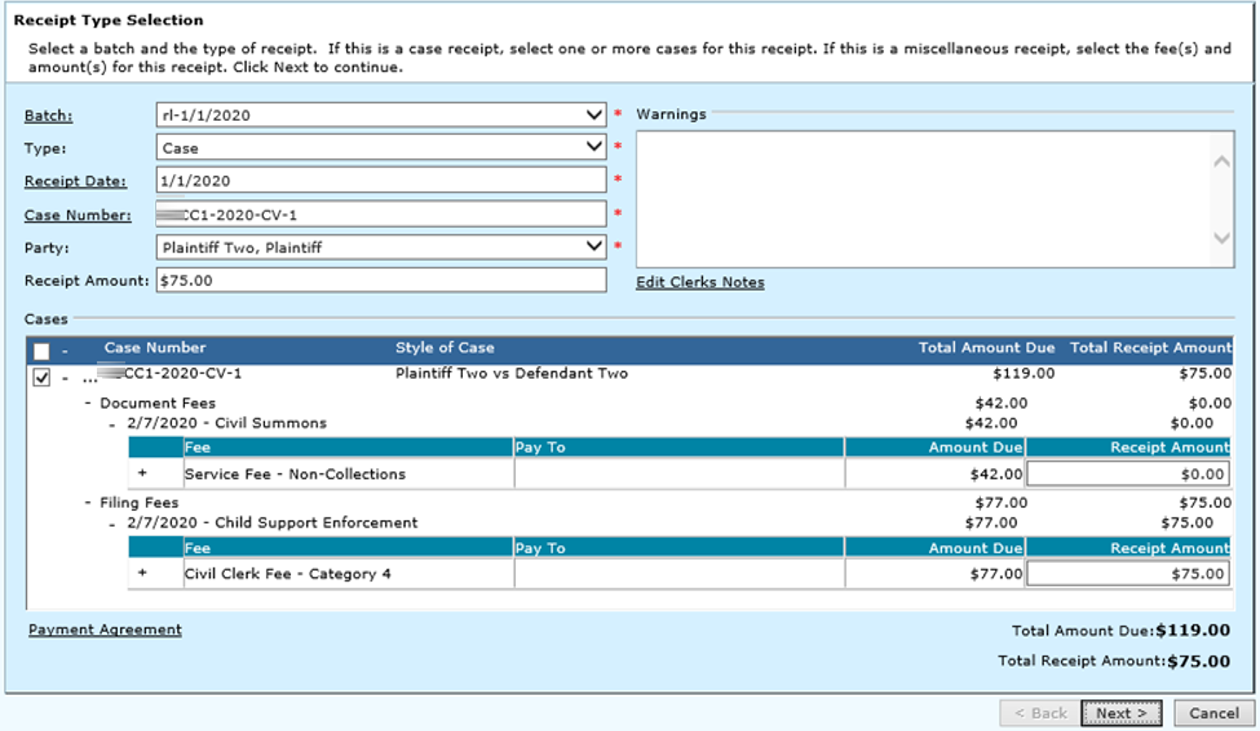The image size is (1260, 731).
Task: Click the Receipt Date link
Action: point(75,181)
